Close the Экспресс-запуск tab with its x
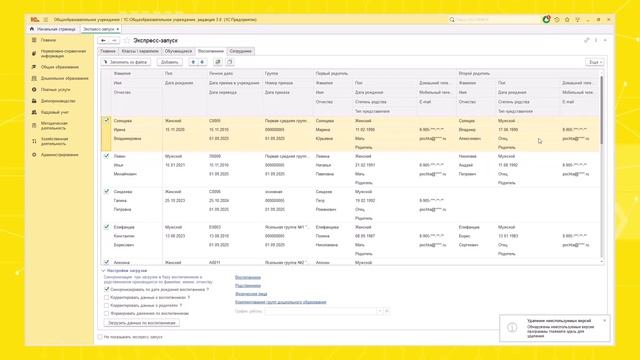Screen dimensions: 640x360 tap(118, 29)
